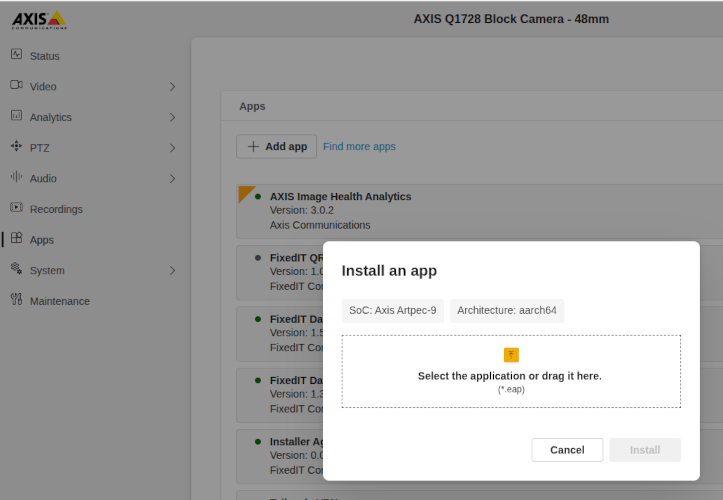Screen dimensions: 723x500
Task: Click the AXIS Q1728 Block Camera title
Action: pyautogui.click(x=511, y=19)
